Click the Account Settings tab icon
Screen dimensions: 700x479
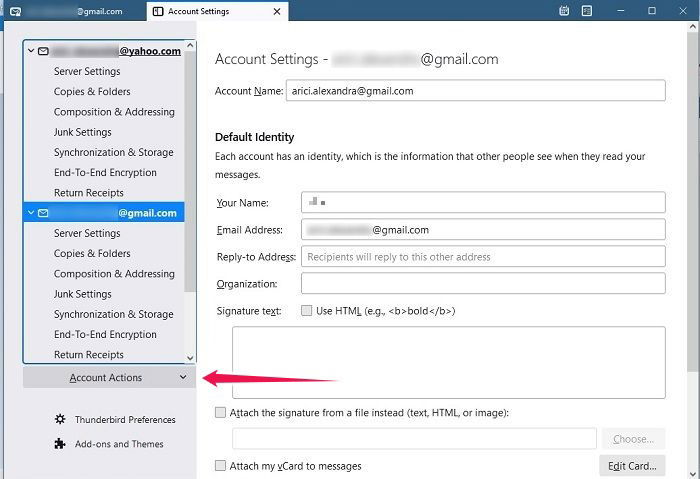pos(158,12)
